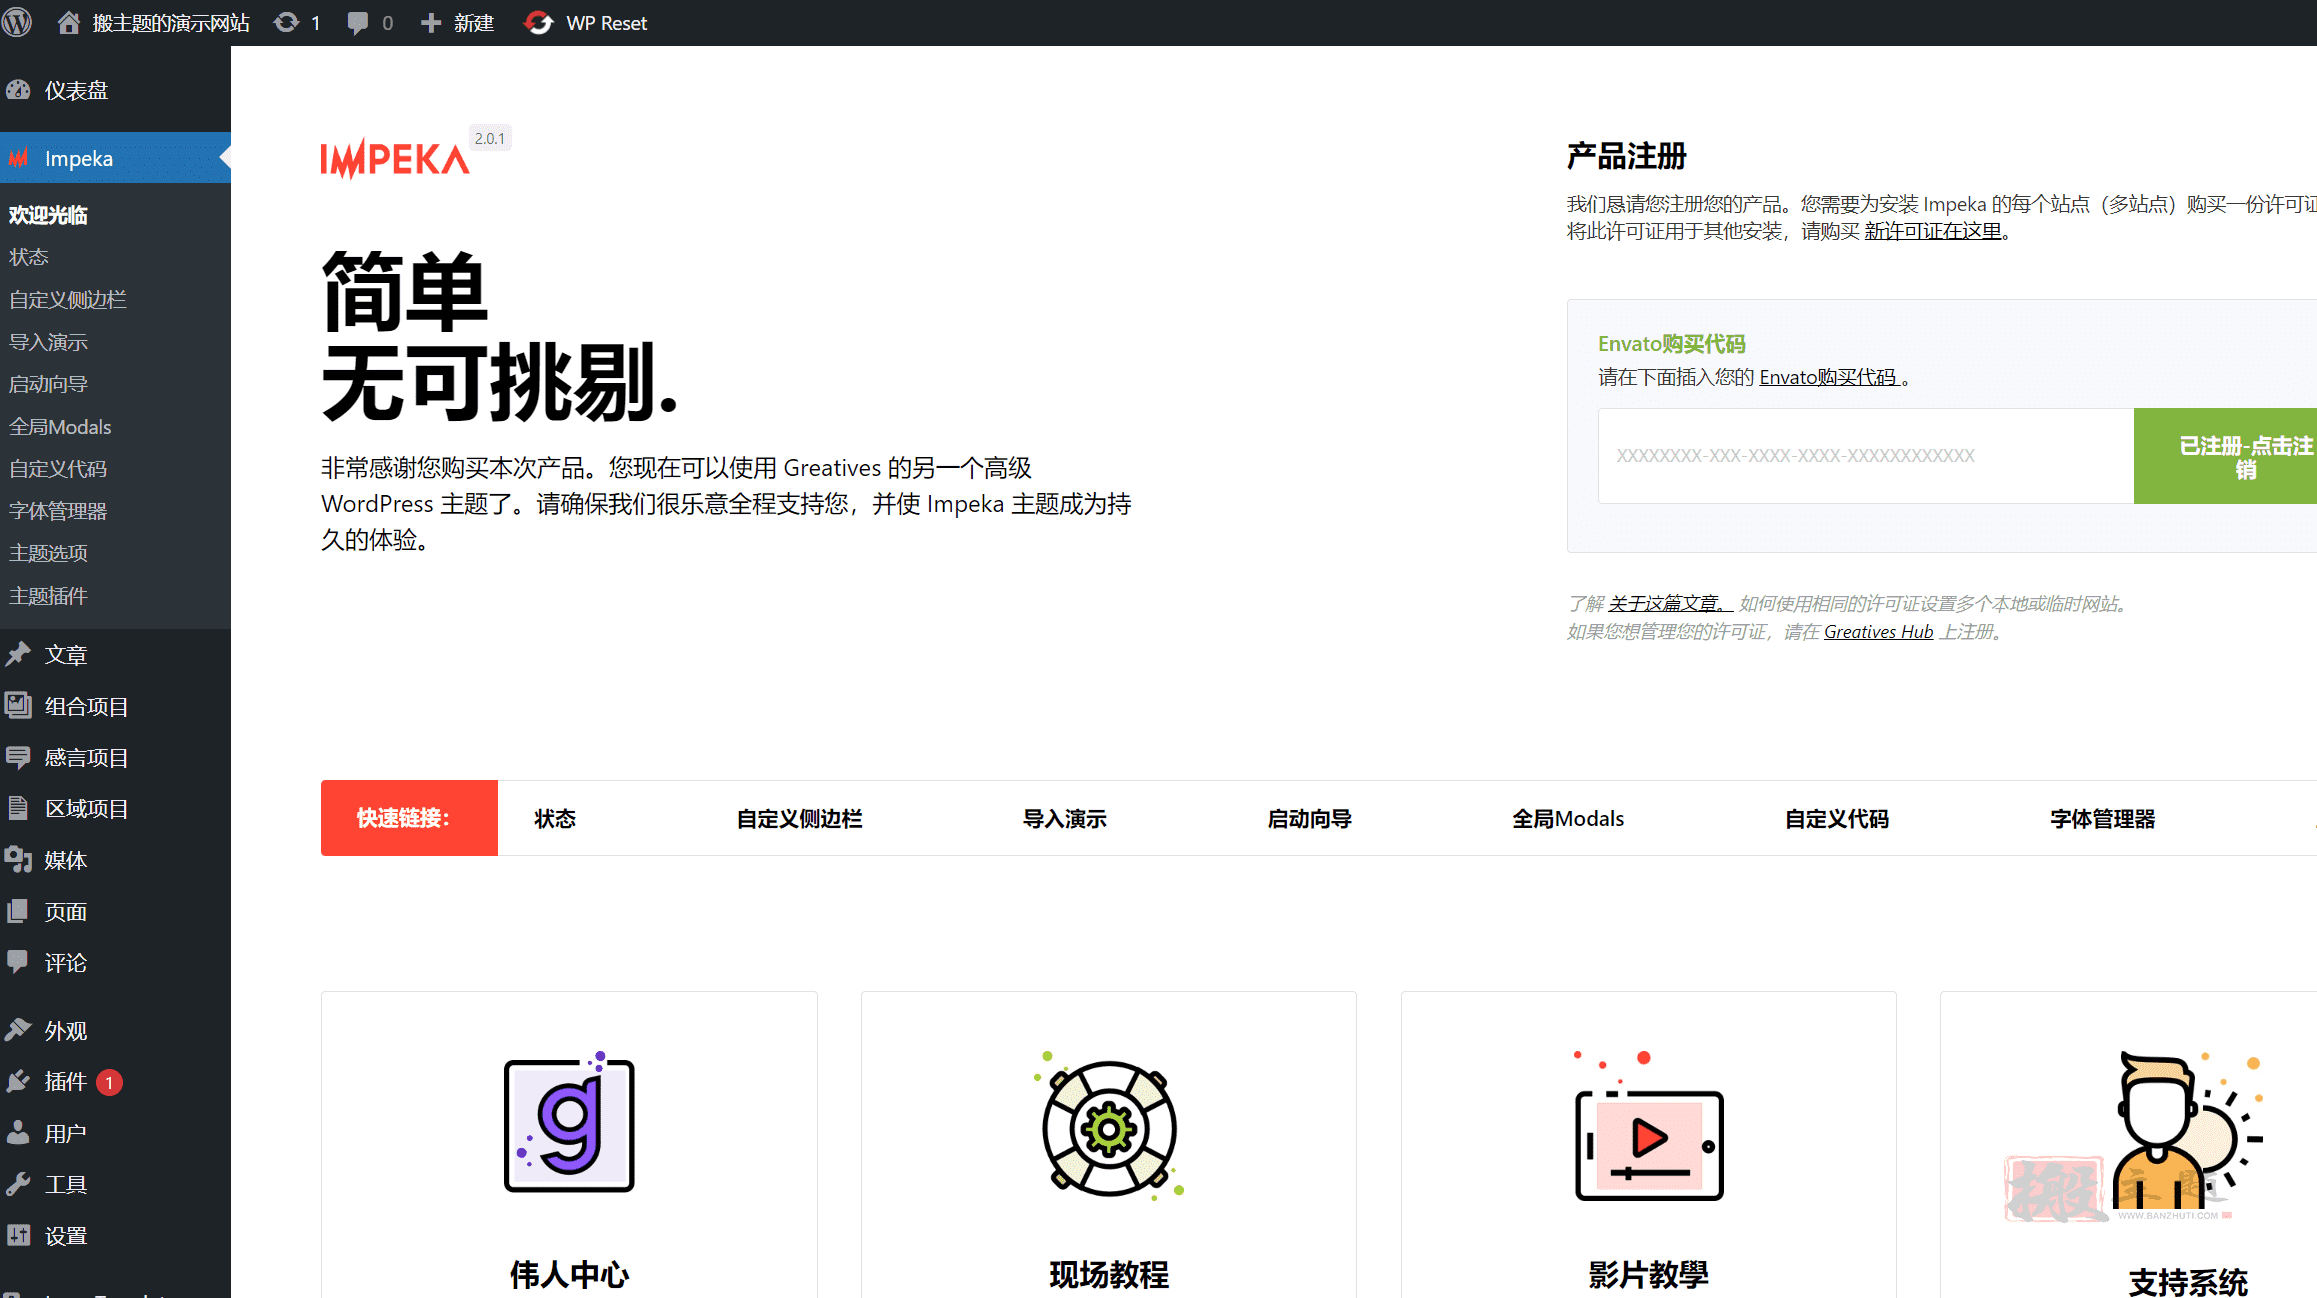The width and height of the screenshot is (2317, 1298).
Task: Click the WordPress logo icon
Action: [x=17, y=22]
